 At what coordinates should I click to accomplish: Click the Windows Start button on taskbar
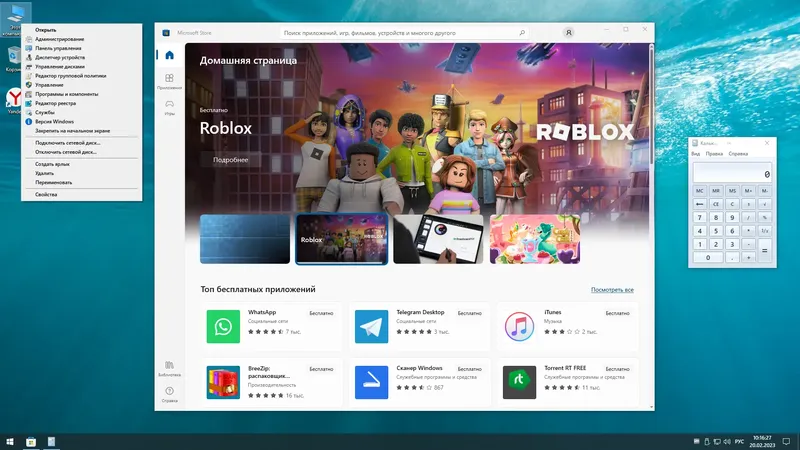point(10,442)
